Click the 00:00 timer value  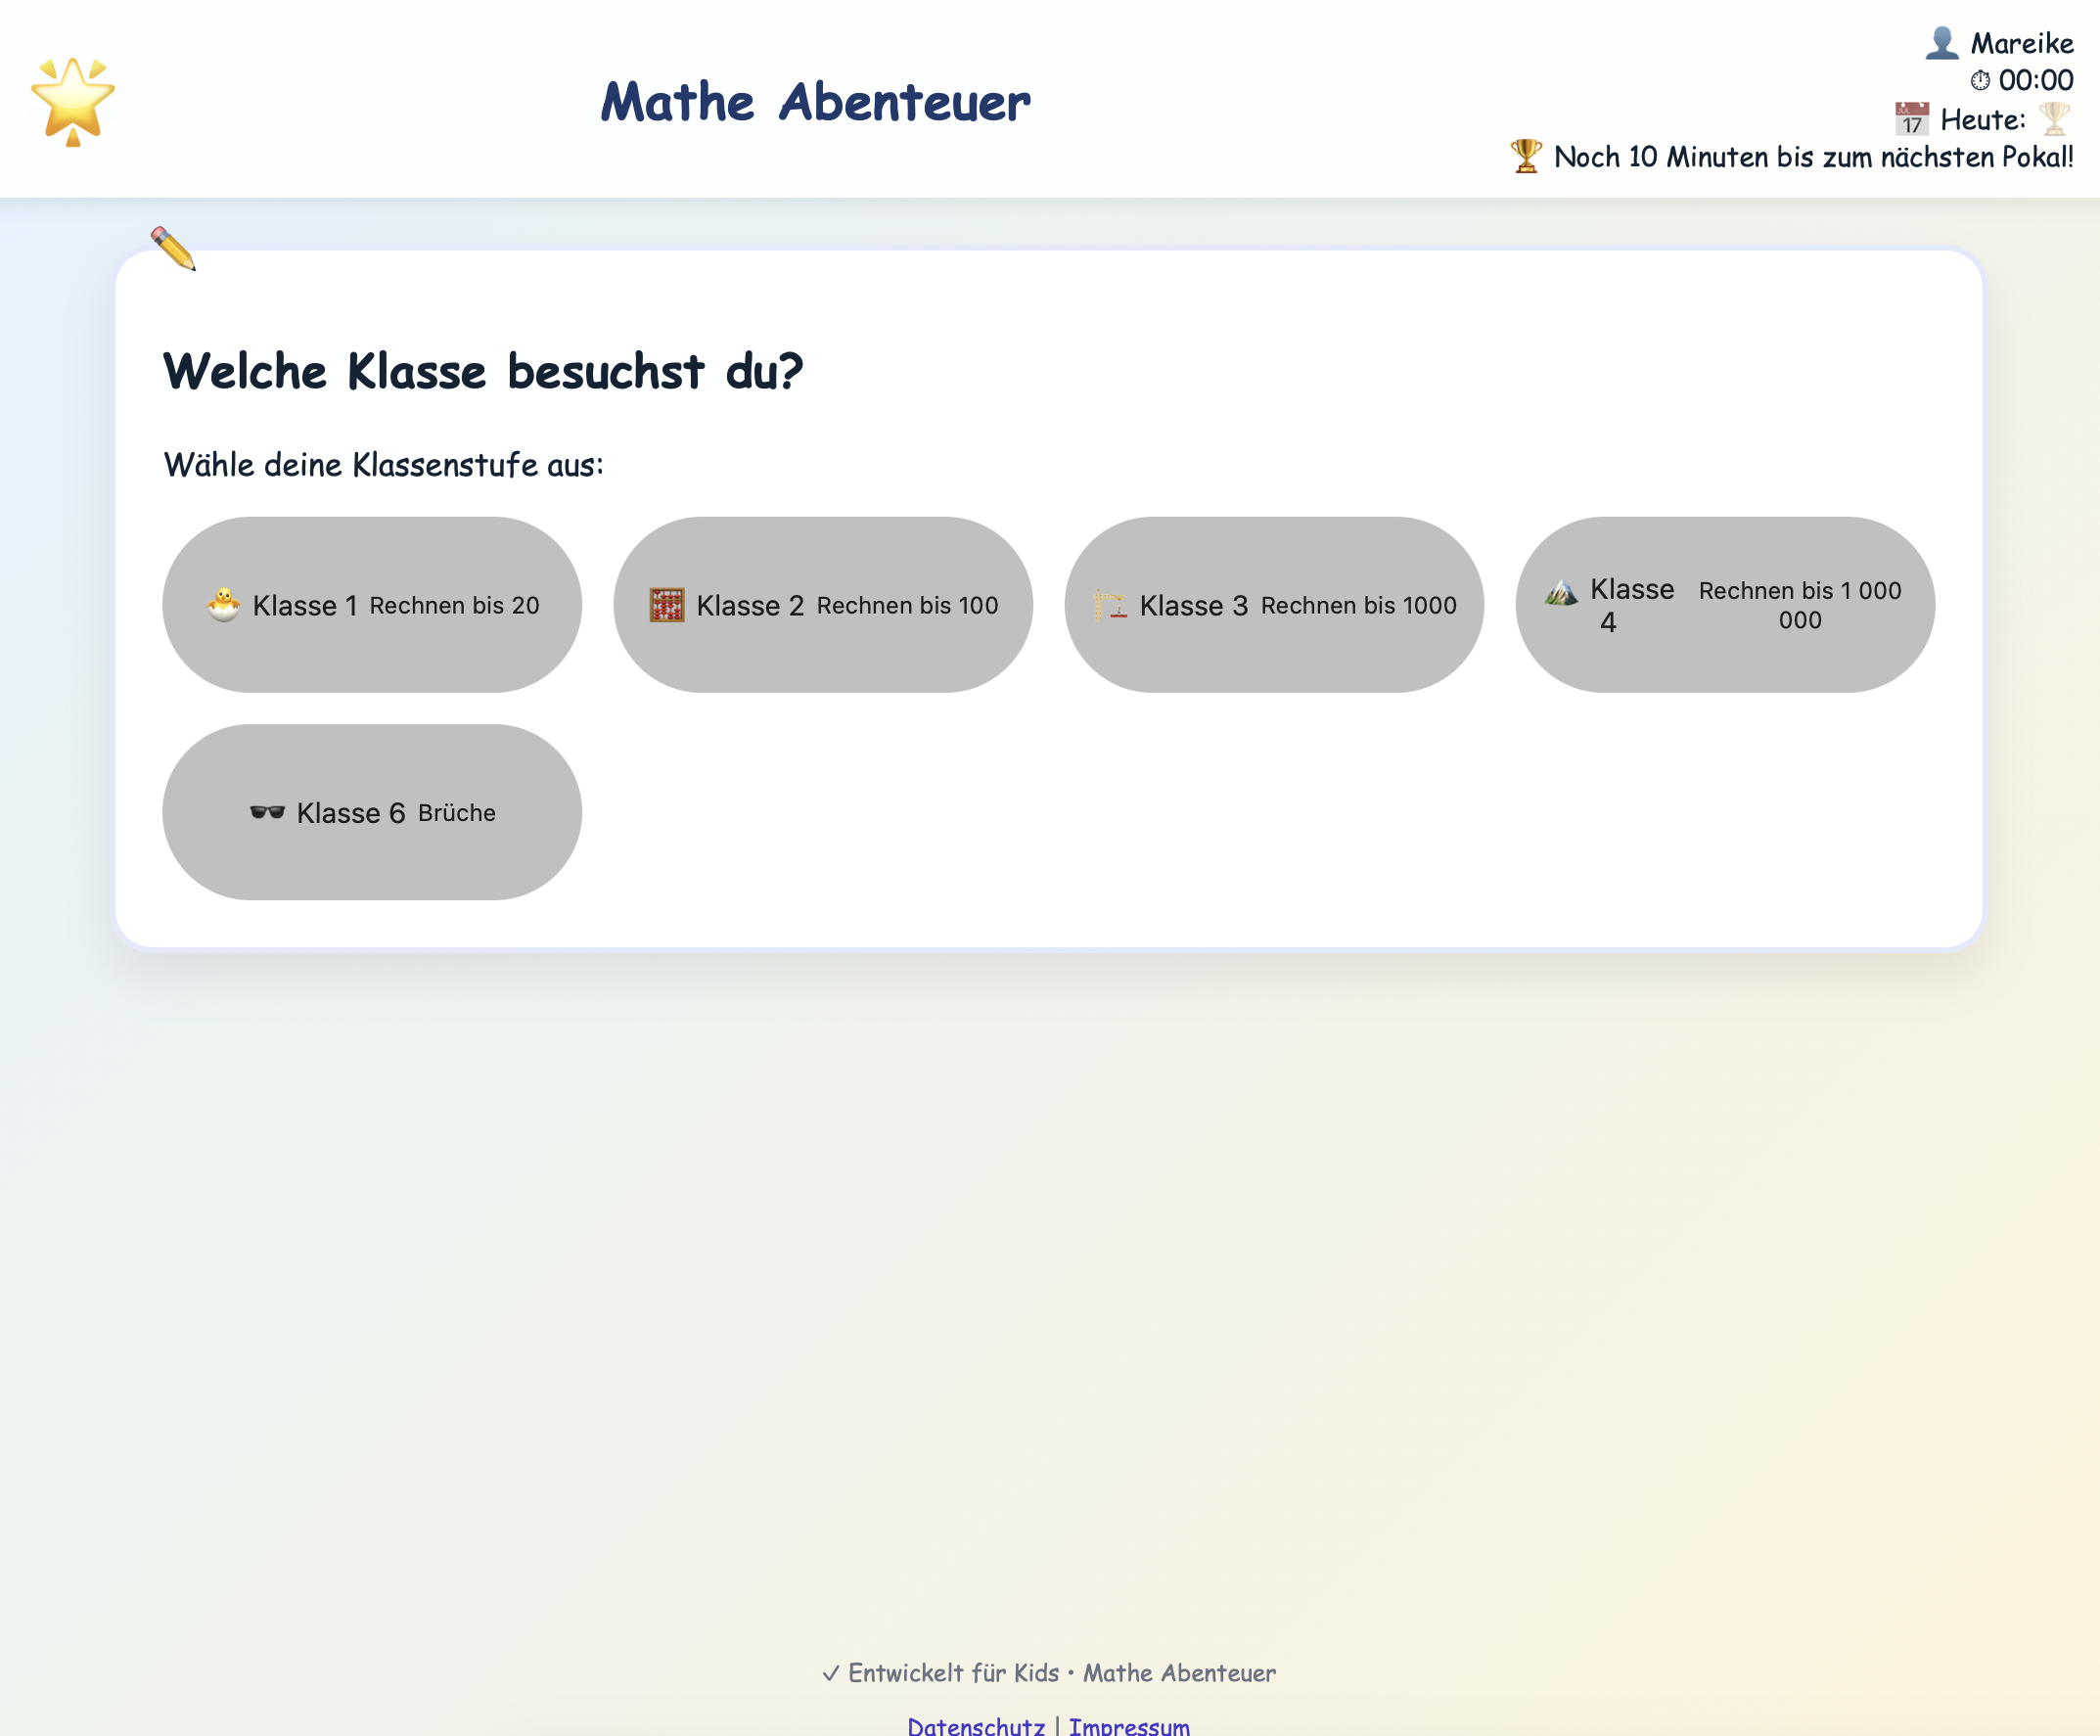[2036, 80]
